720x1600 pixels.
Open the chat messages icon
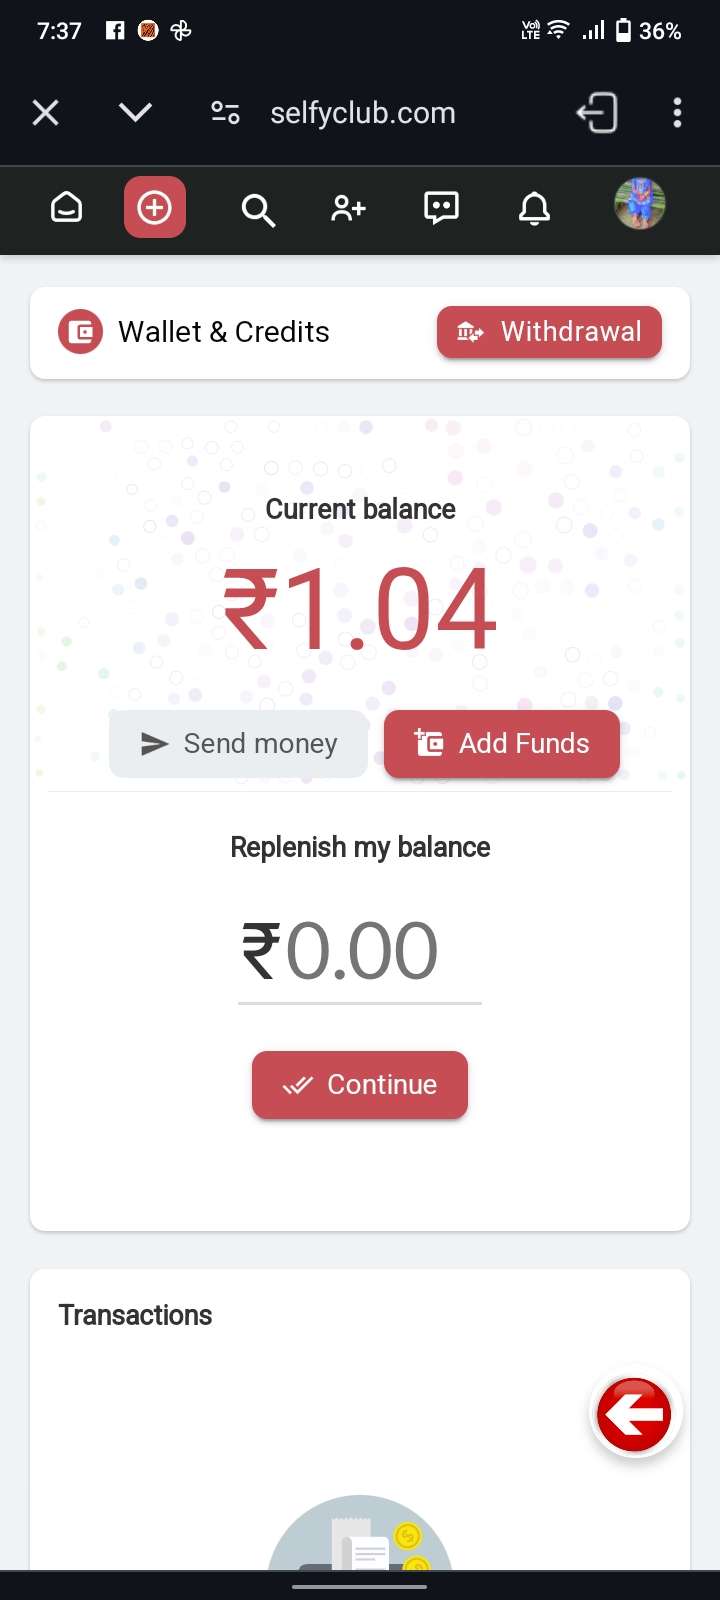click(x=441, y=208)
